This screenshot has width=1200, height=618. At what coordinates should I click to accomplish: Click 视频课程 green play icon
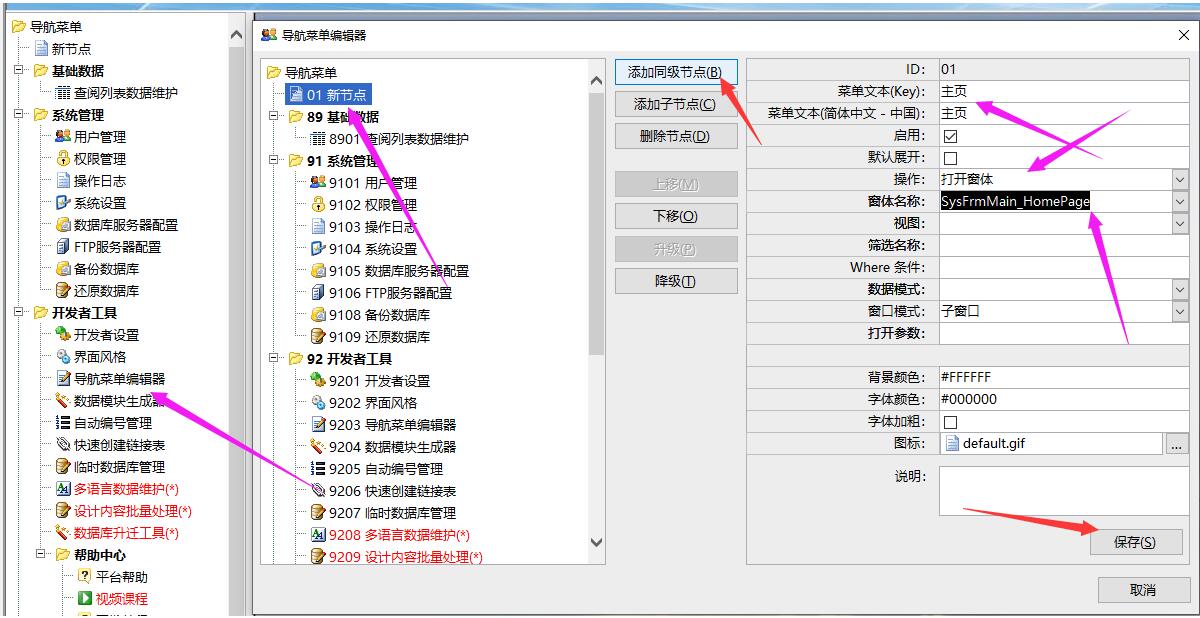point(85,599)
